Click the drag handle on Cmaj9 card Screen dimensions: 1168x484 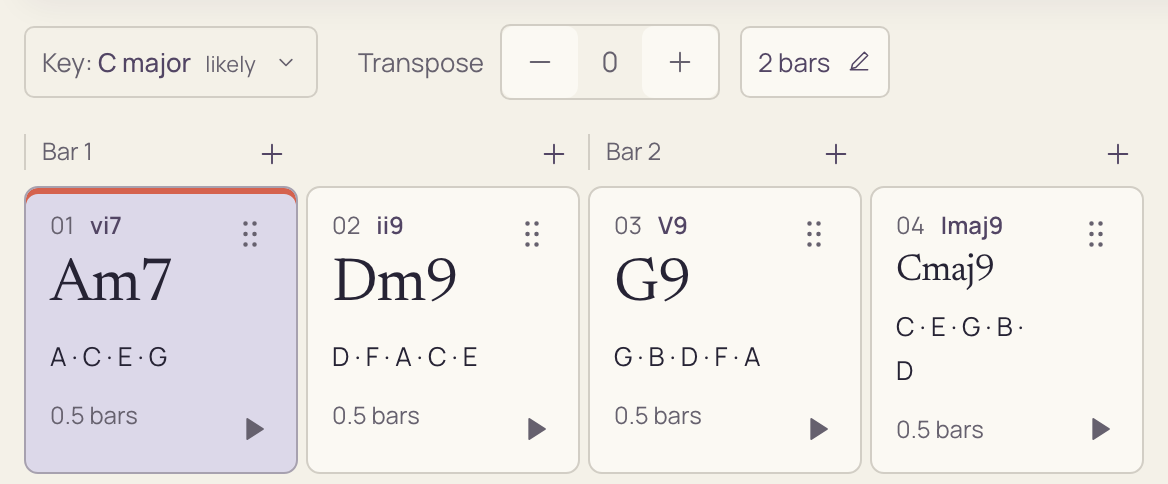click(1096, 234)
